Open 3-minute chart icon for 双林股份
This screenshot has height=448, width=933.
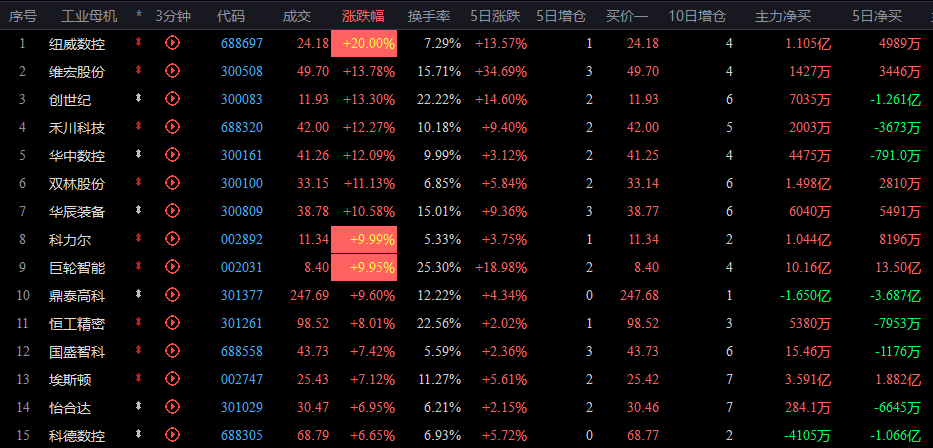tap(173, 183)
